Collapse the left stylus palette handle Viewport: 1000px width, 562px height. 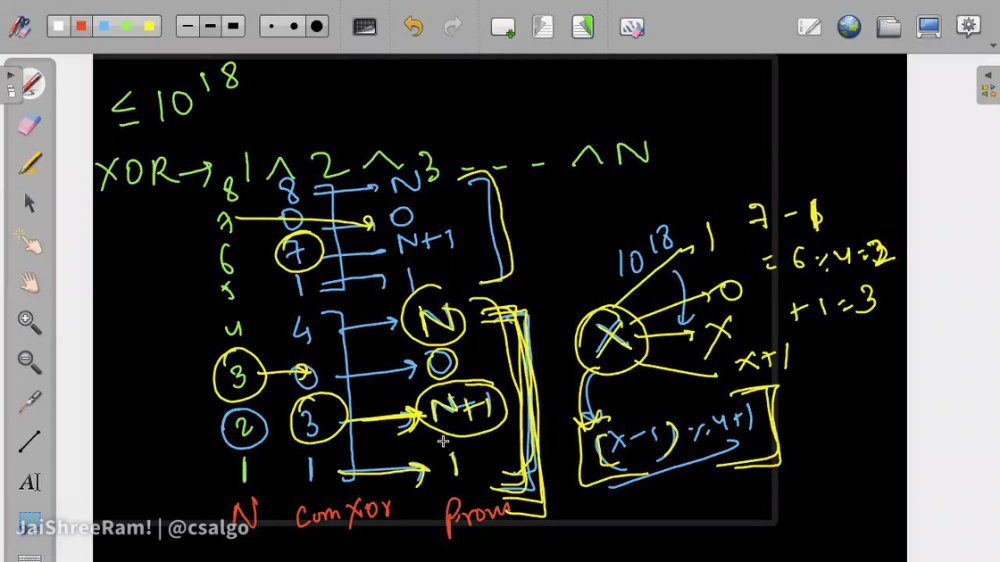coord(11,84)
